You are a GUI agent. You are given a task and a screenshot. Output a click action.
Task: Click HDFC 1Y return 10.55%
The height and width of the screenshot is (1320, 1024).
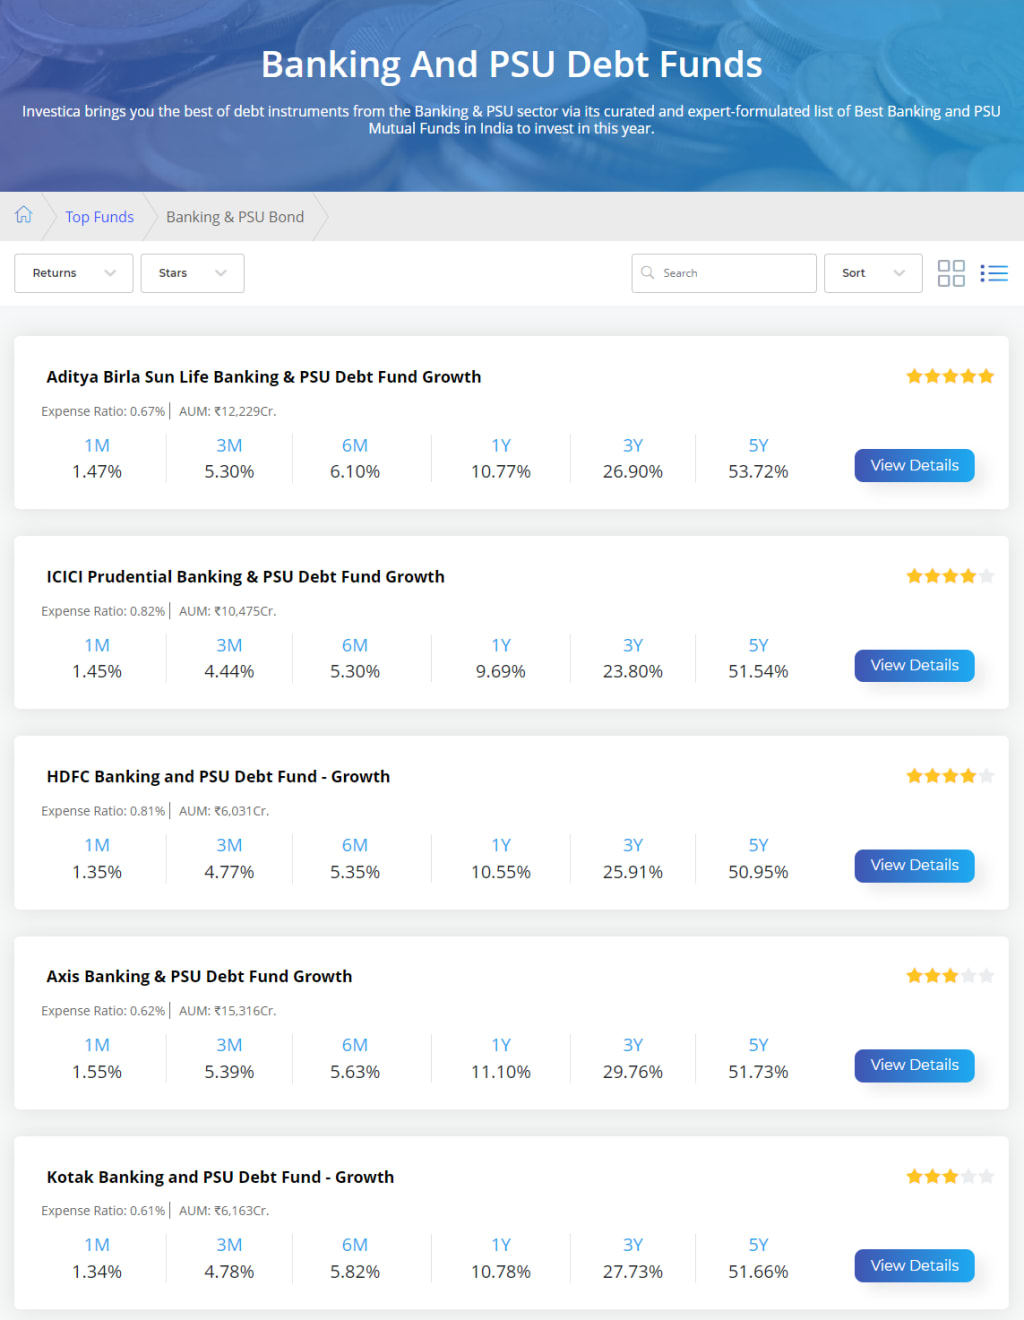(x=501, y=872)
